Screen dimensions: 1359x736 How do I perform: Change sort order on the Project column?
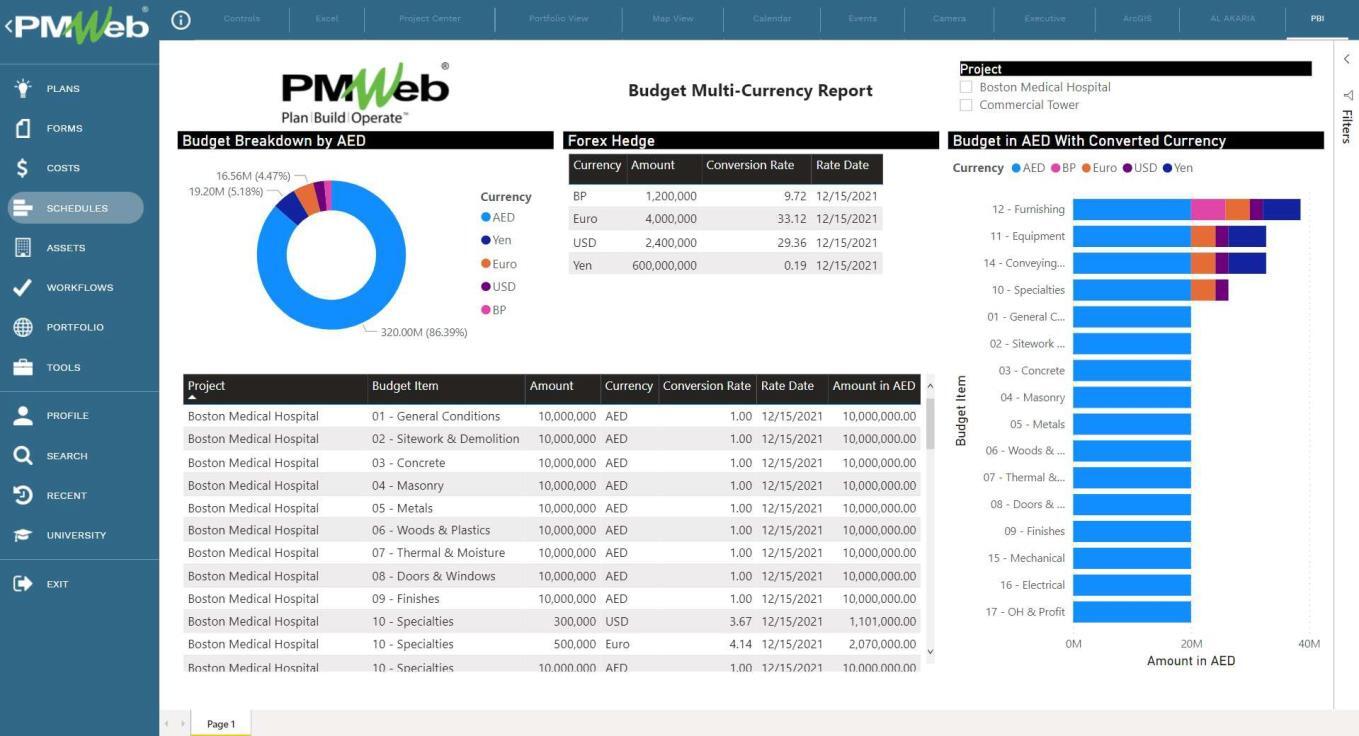[x=206, y=385]
